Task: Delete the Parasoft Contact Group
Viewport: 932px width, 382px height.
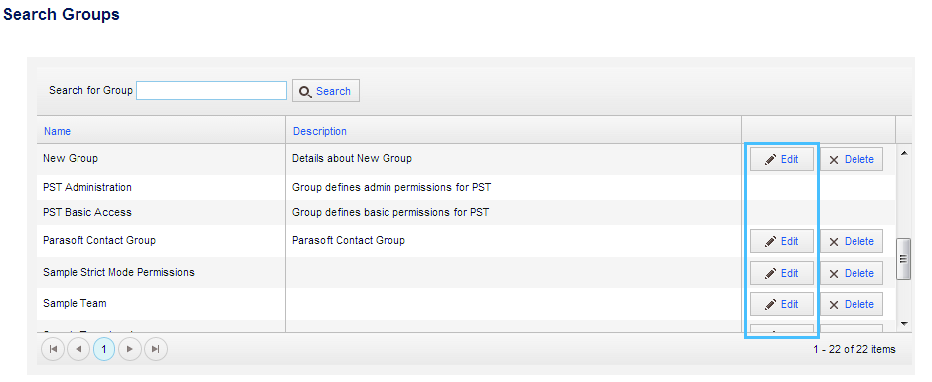Action: [x=851, y=241]
